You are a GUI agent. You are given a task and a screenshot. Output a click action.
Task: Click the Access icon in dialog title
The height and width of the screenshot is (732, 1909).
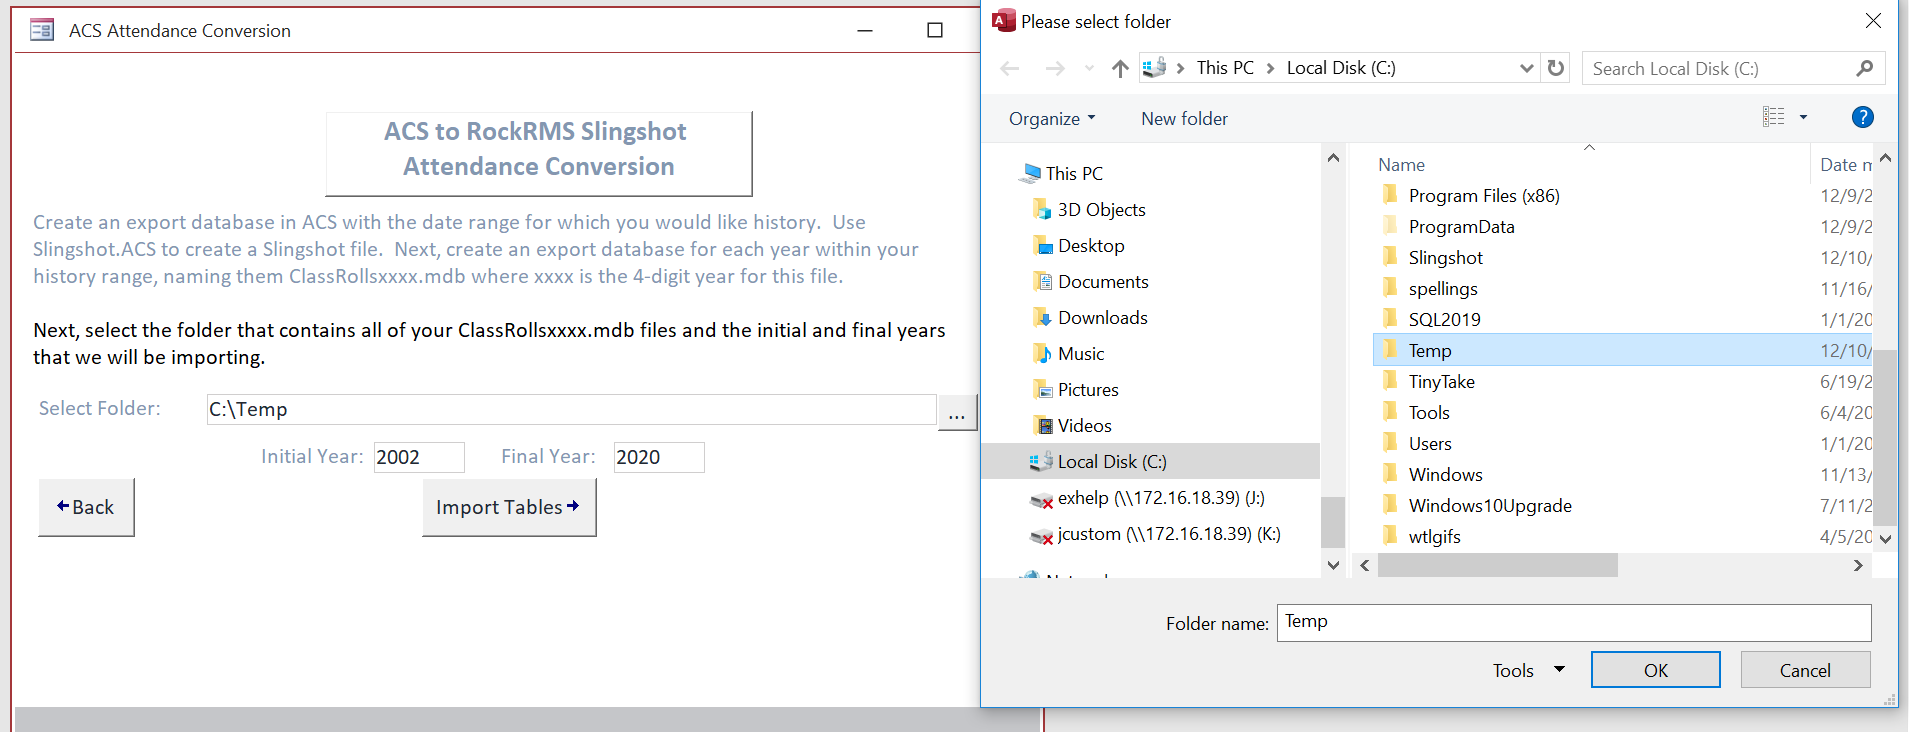(x=1003, y=21)
